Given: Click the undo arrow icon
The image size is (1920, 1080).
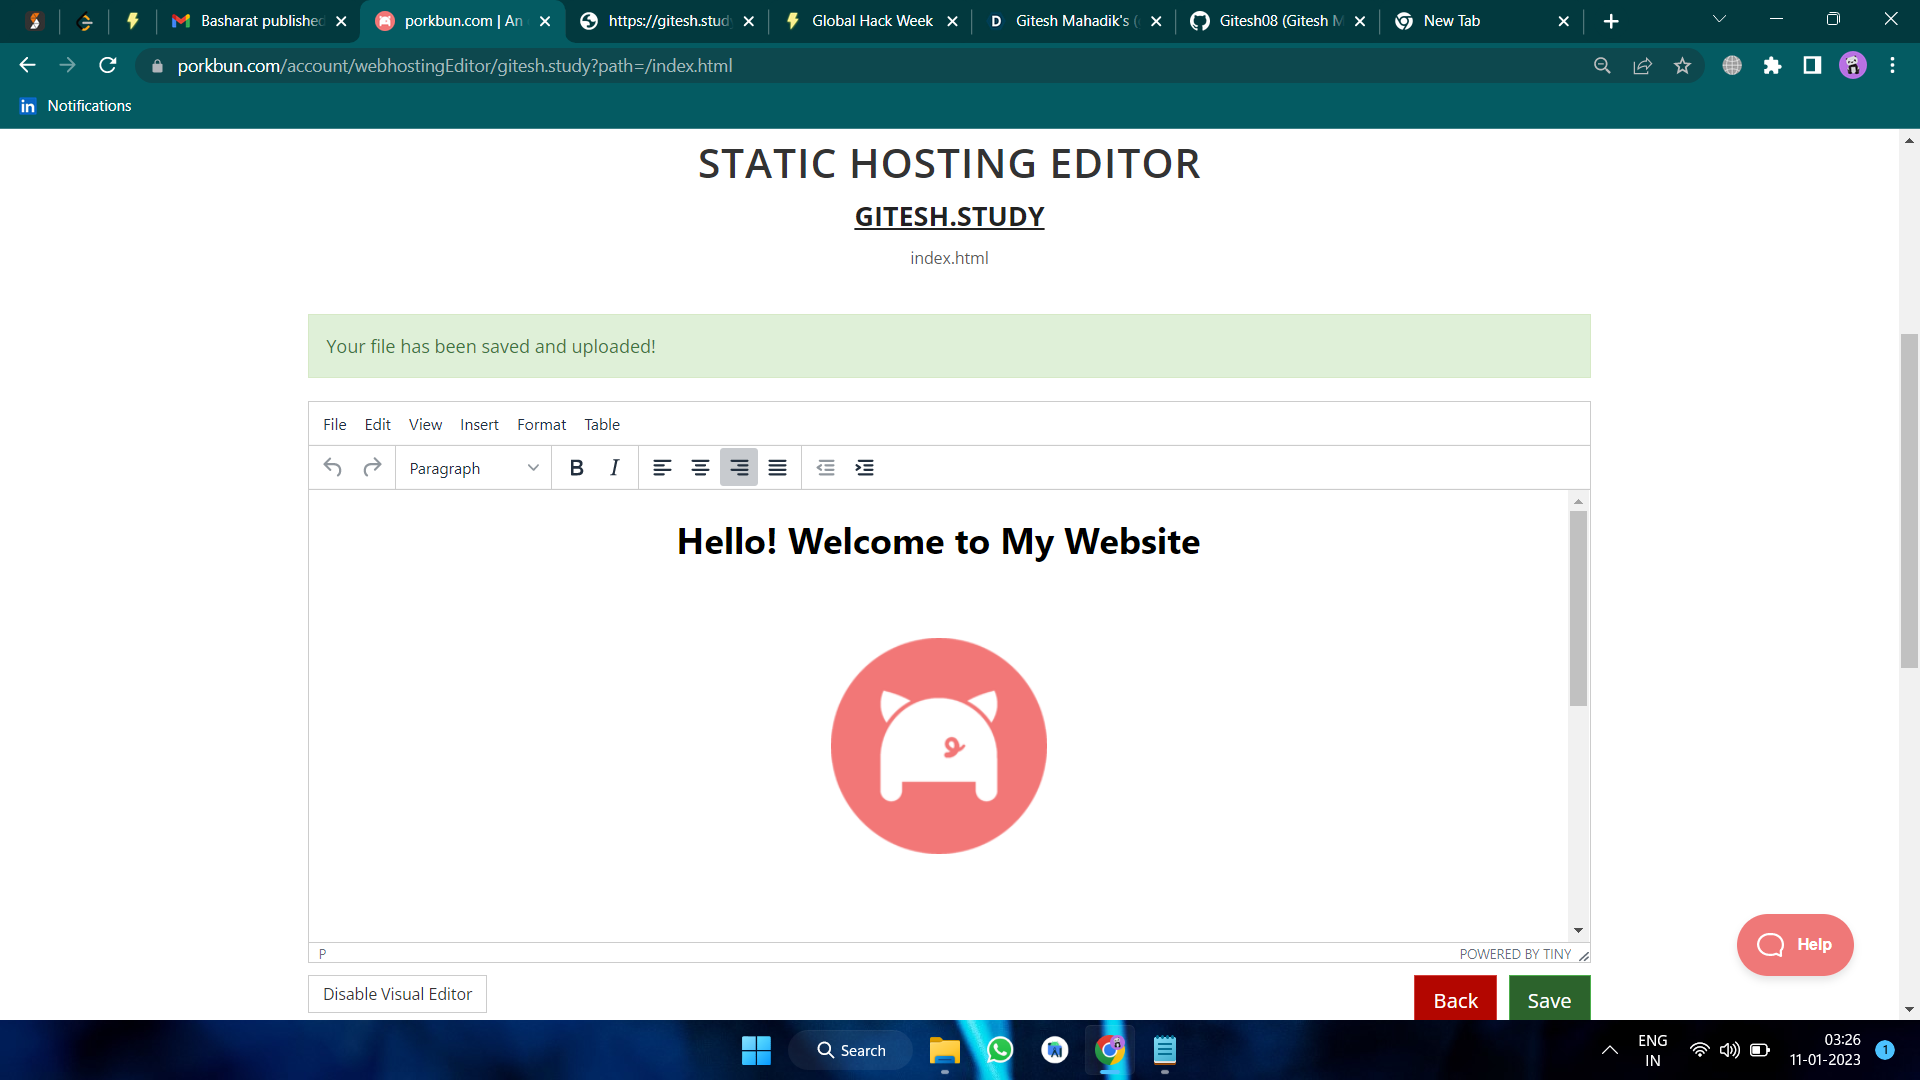Looking at the screenshot, I should 333,468.
